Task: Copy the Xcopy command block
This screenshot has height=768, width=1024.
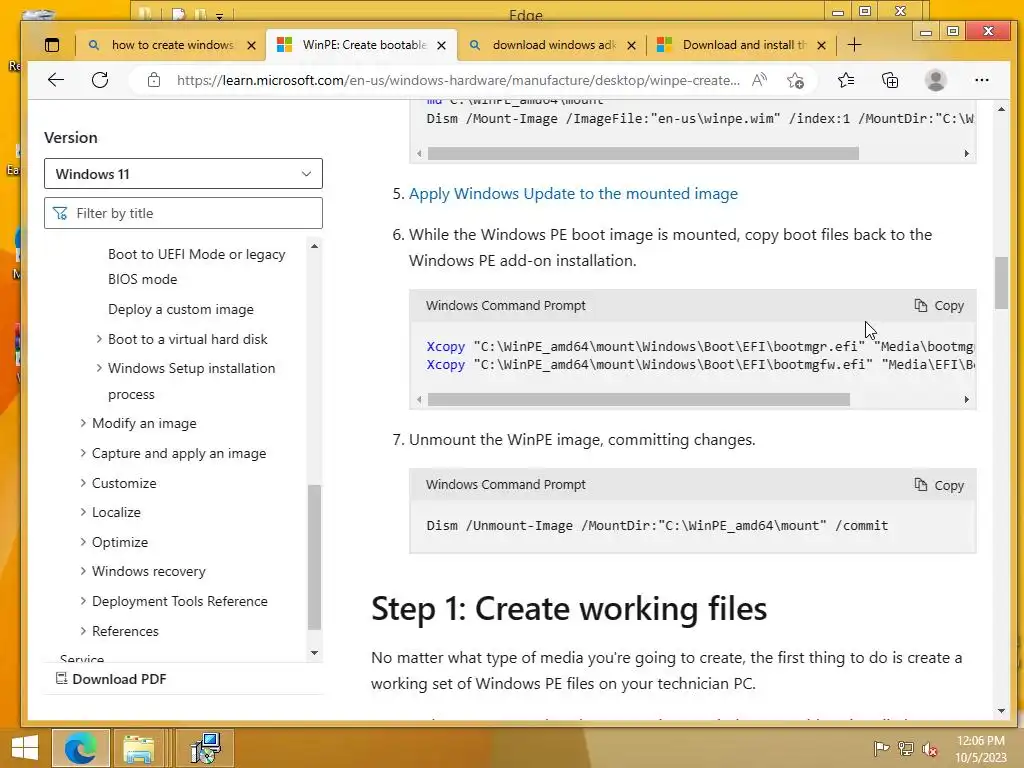Action: pos(940,306)
